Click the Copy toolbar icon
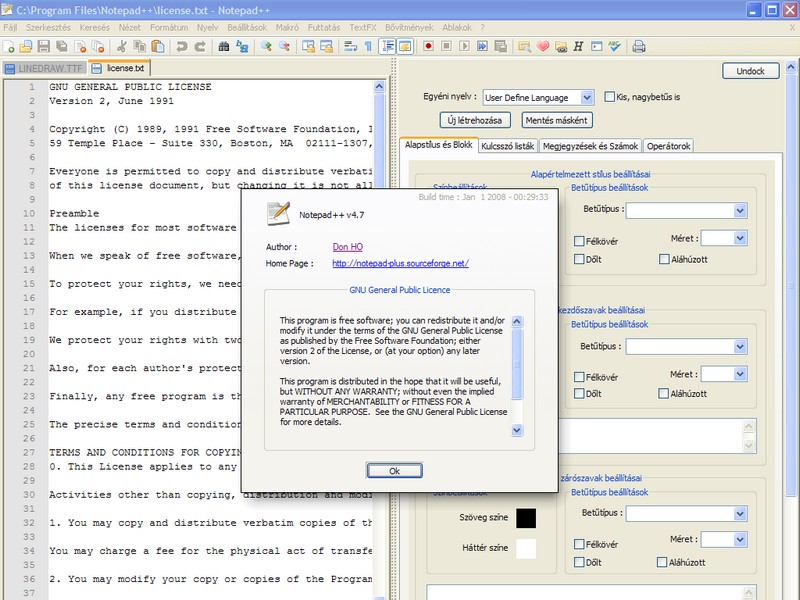The height and width of the screenshot is (600, 800). point(139,47)
